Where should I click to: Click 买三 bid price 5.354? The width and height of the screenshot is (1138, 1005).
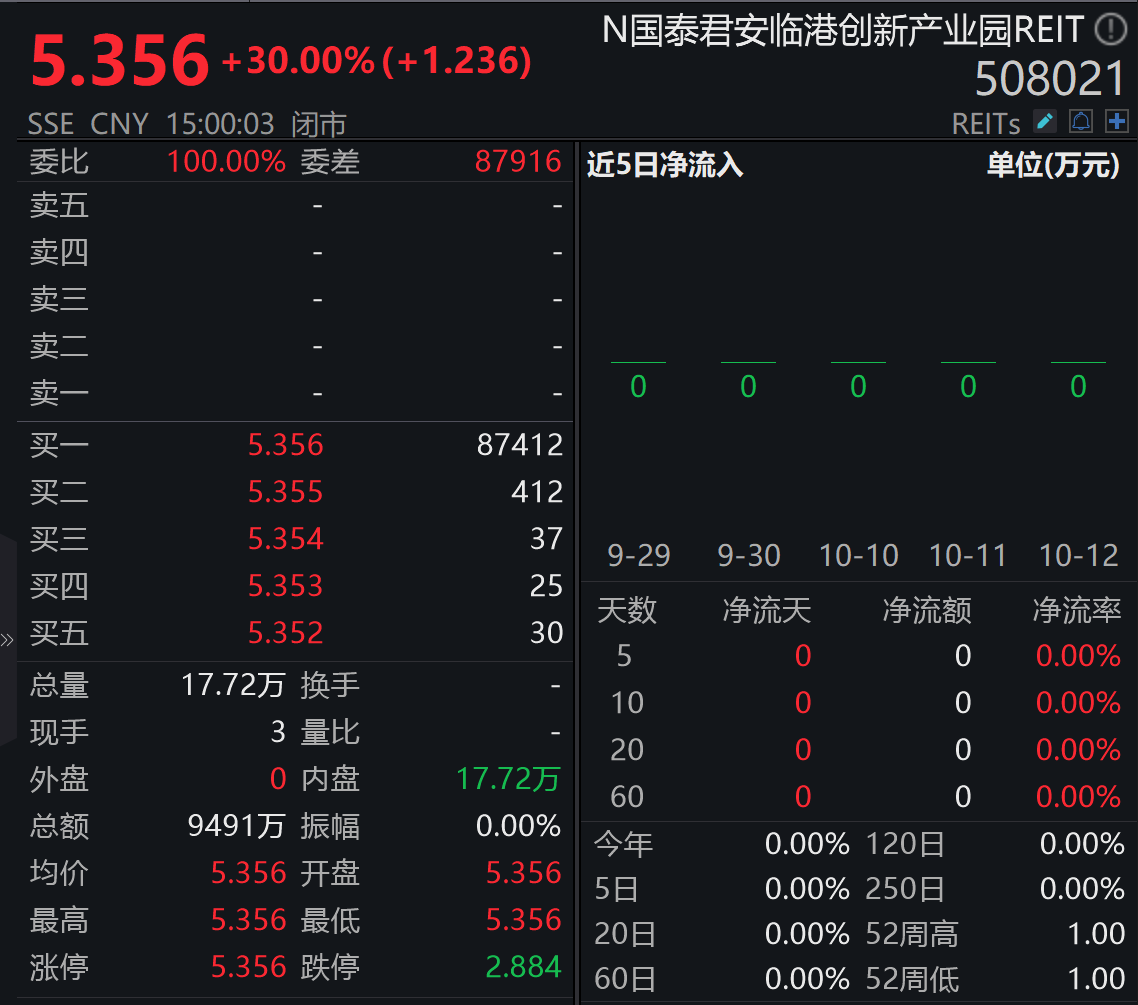pos(285,538)
